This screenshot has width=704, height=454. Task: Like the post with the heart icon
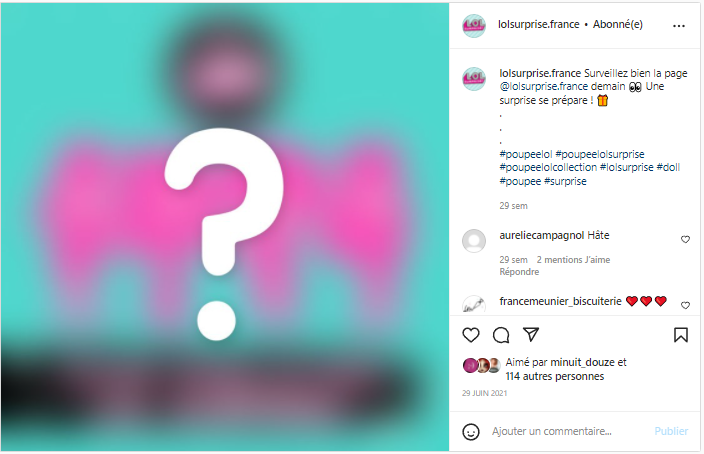pyautogui.click(x=471, y=335)
